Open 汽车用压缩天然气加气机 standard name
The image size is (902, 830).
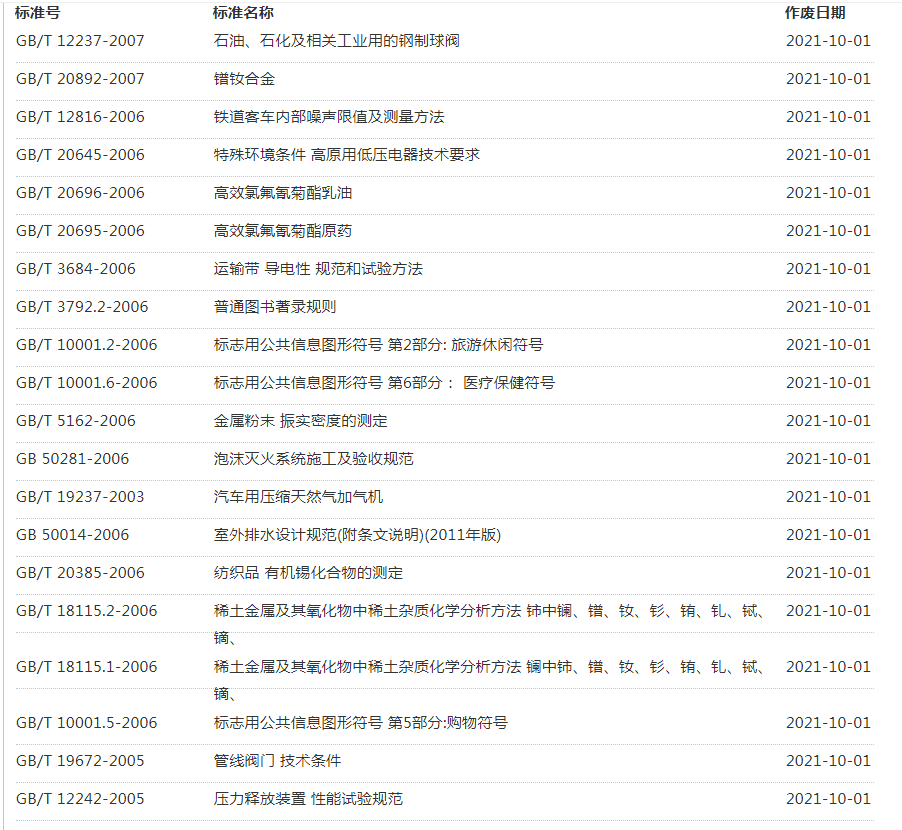[298, 497]
